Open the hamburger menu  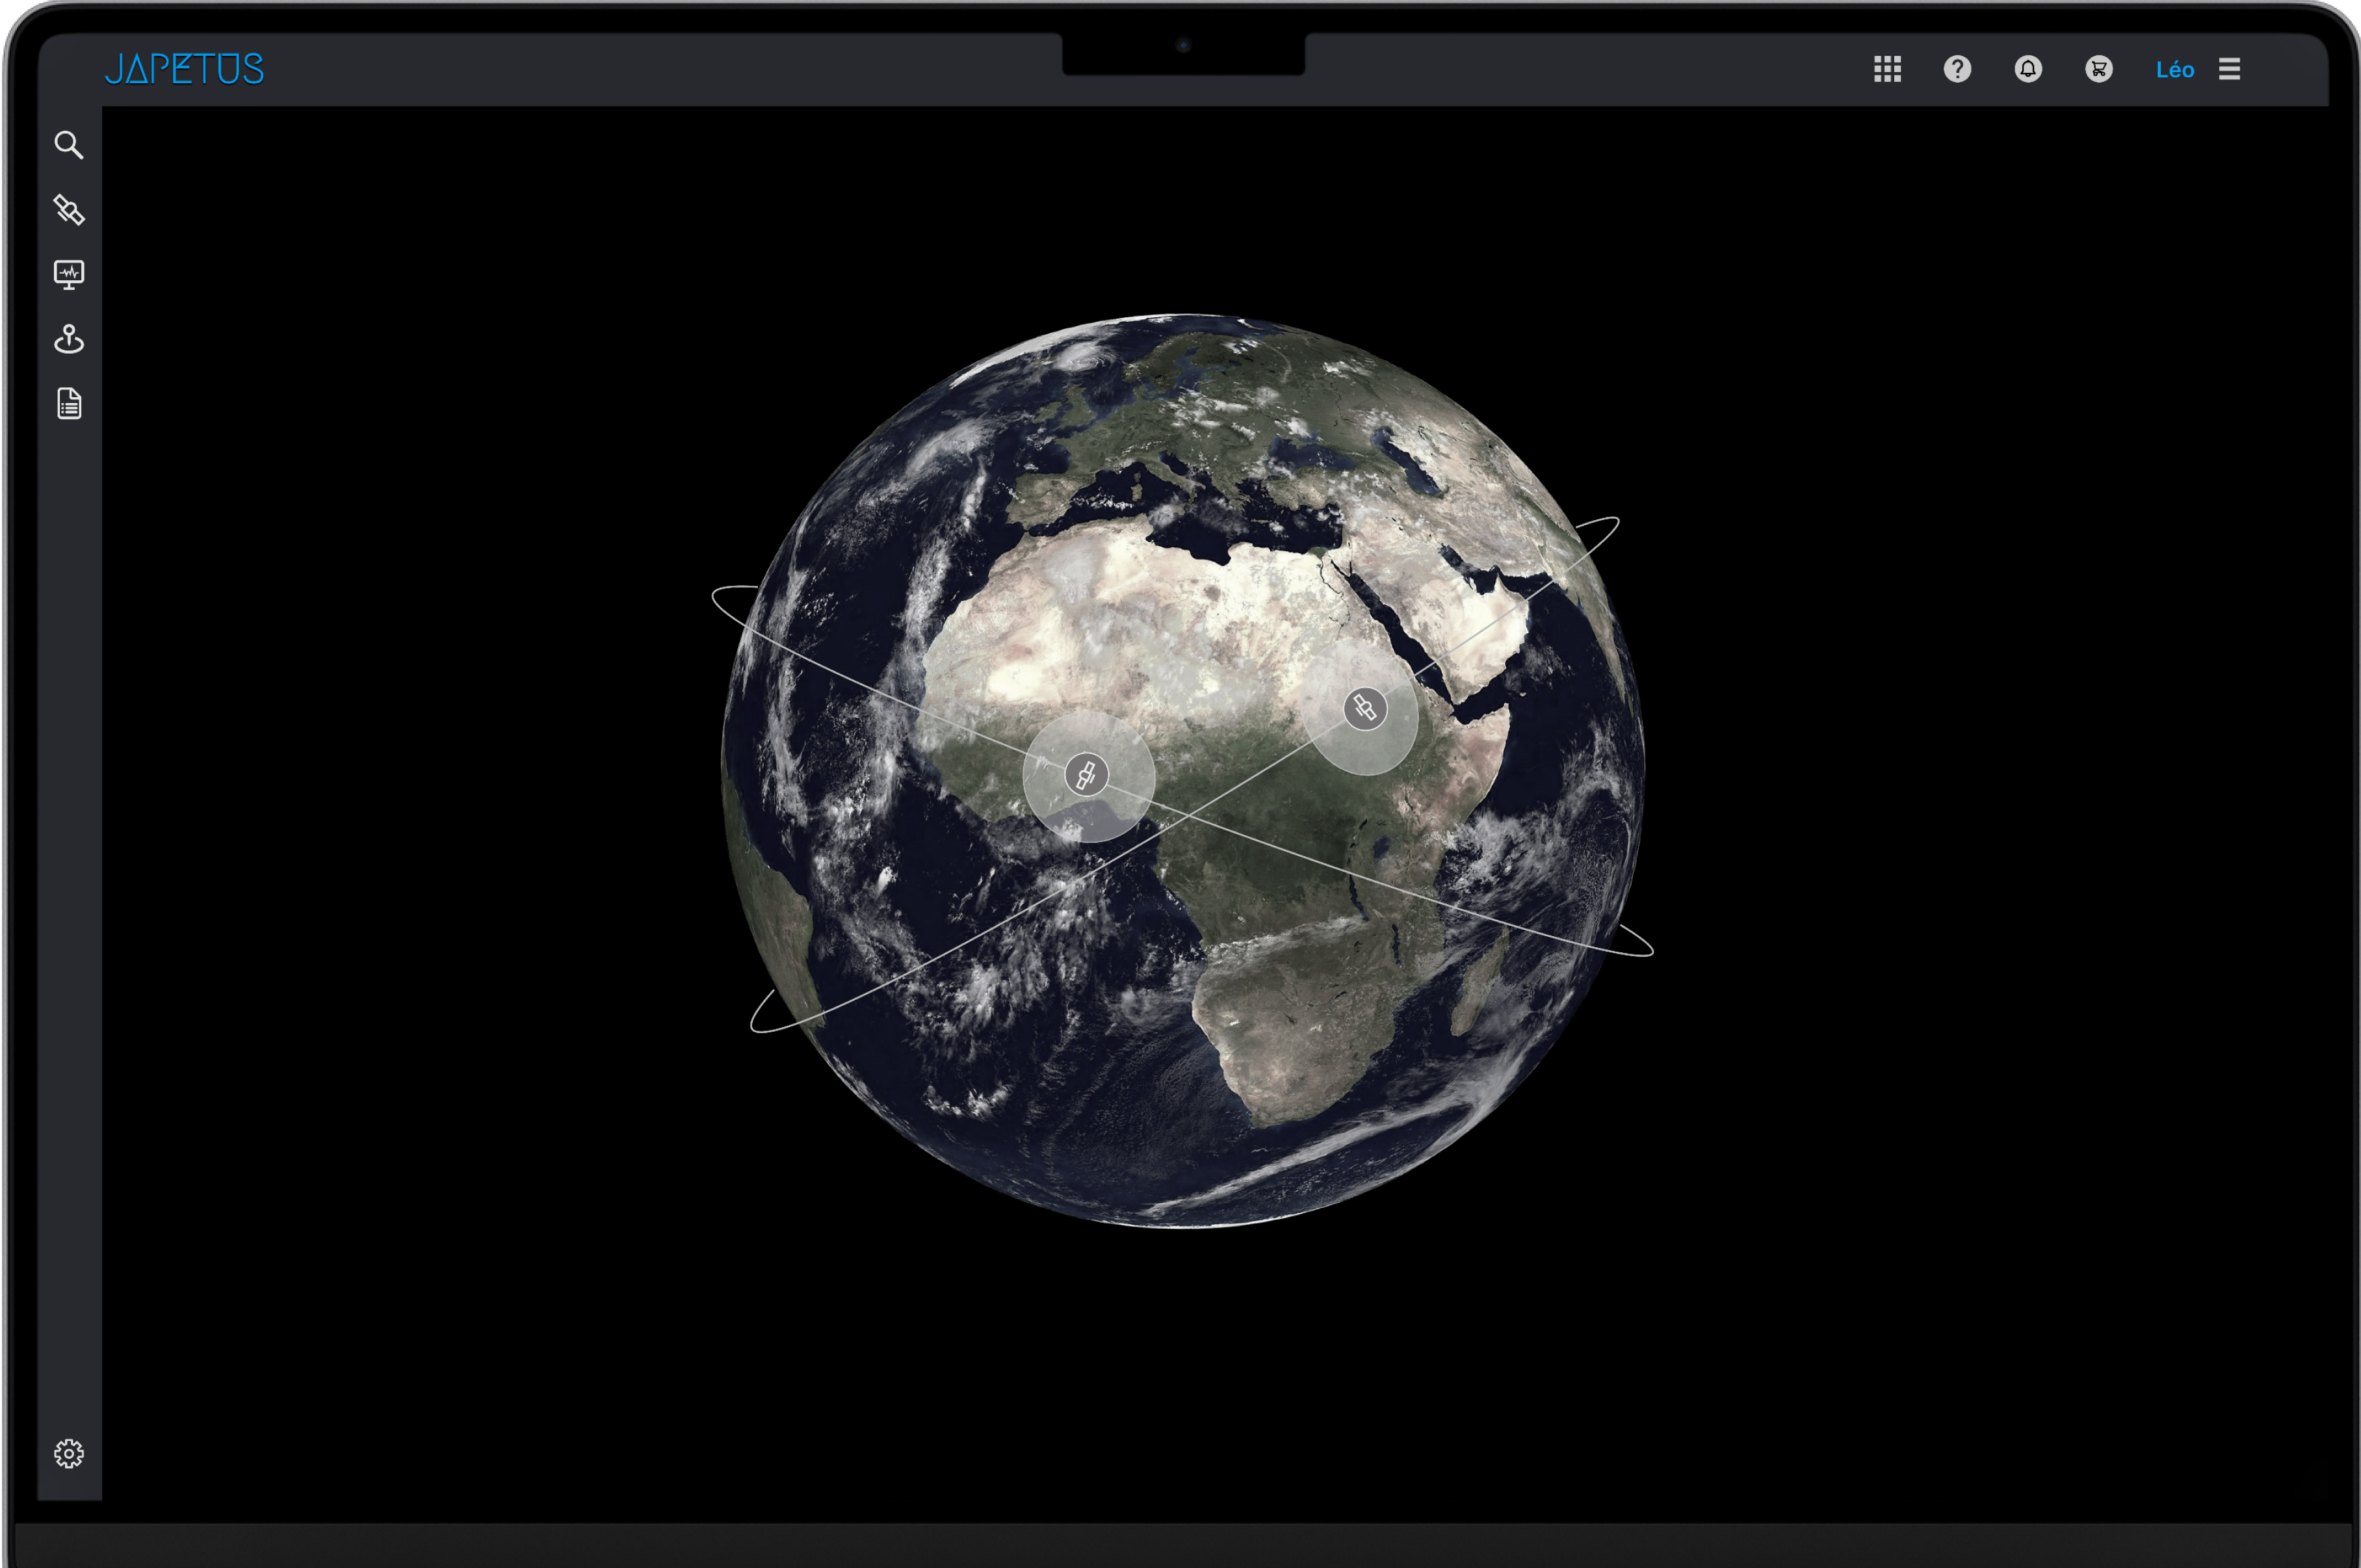coord(2229,69)
